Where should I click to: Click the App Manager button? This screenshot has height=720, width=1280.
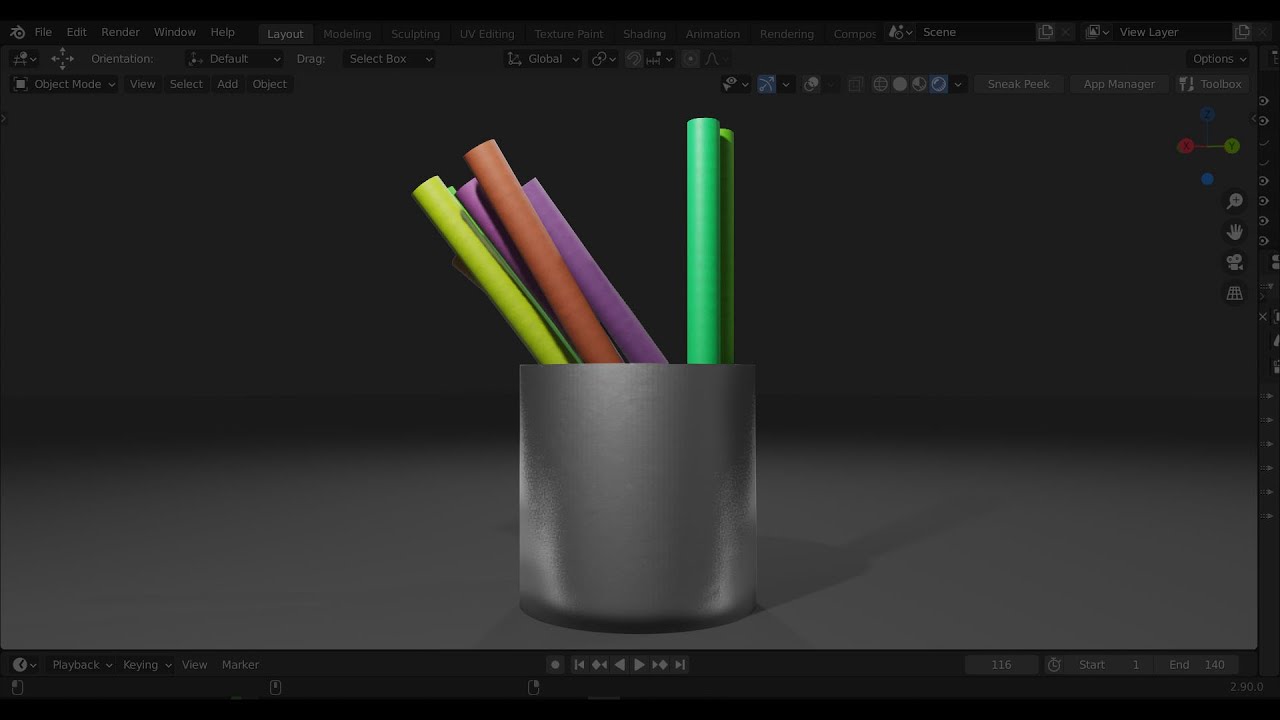pos(1119,84)
